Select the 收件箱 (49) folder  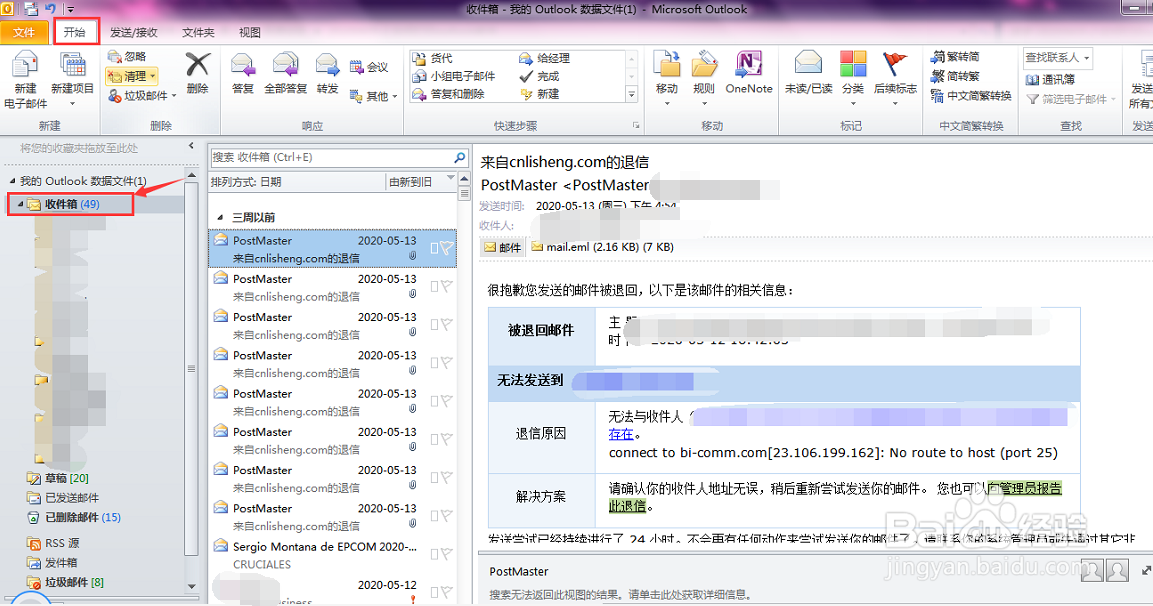71,204
